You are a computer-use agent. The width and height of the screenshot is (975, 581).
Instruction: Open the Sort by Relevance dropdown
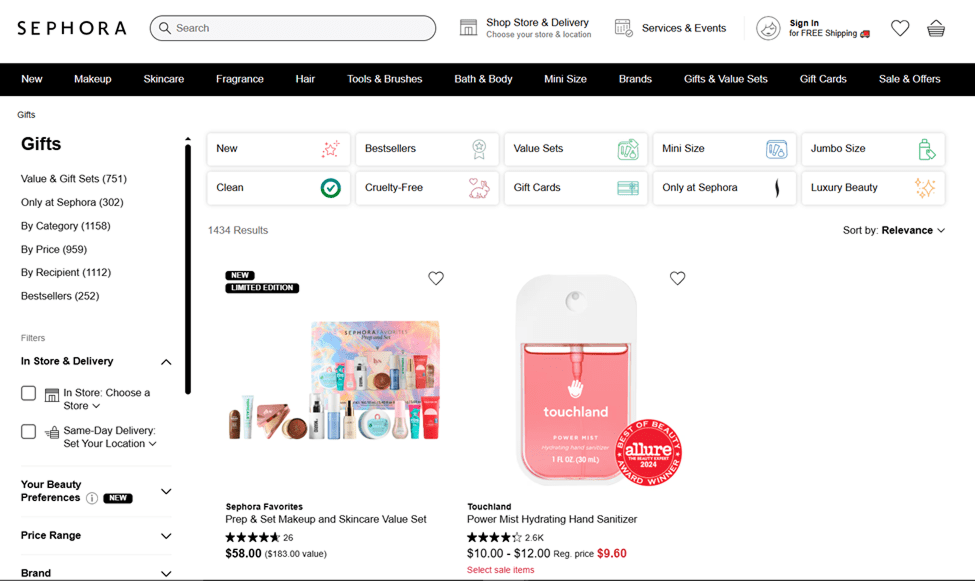(894, 230)
